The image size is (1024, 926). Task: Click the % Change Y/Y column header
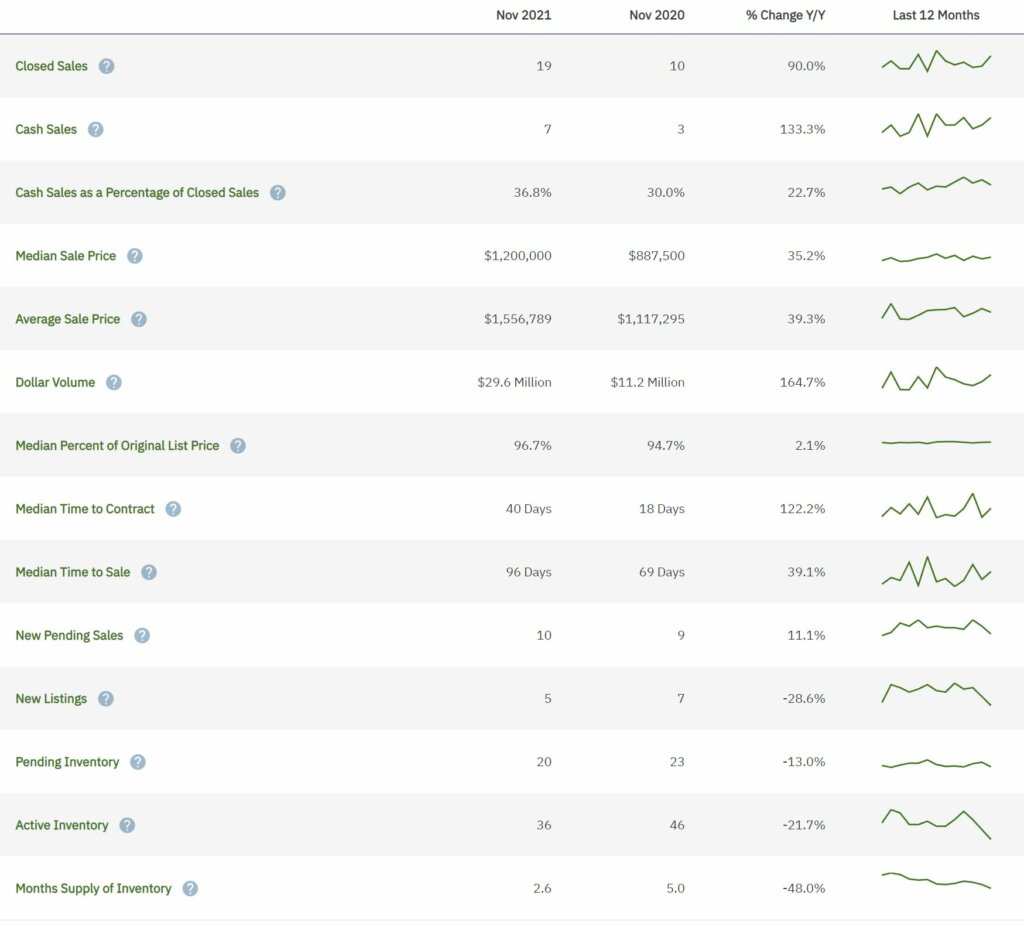[x=786, y=15]
